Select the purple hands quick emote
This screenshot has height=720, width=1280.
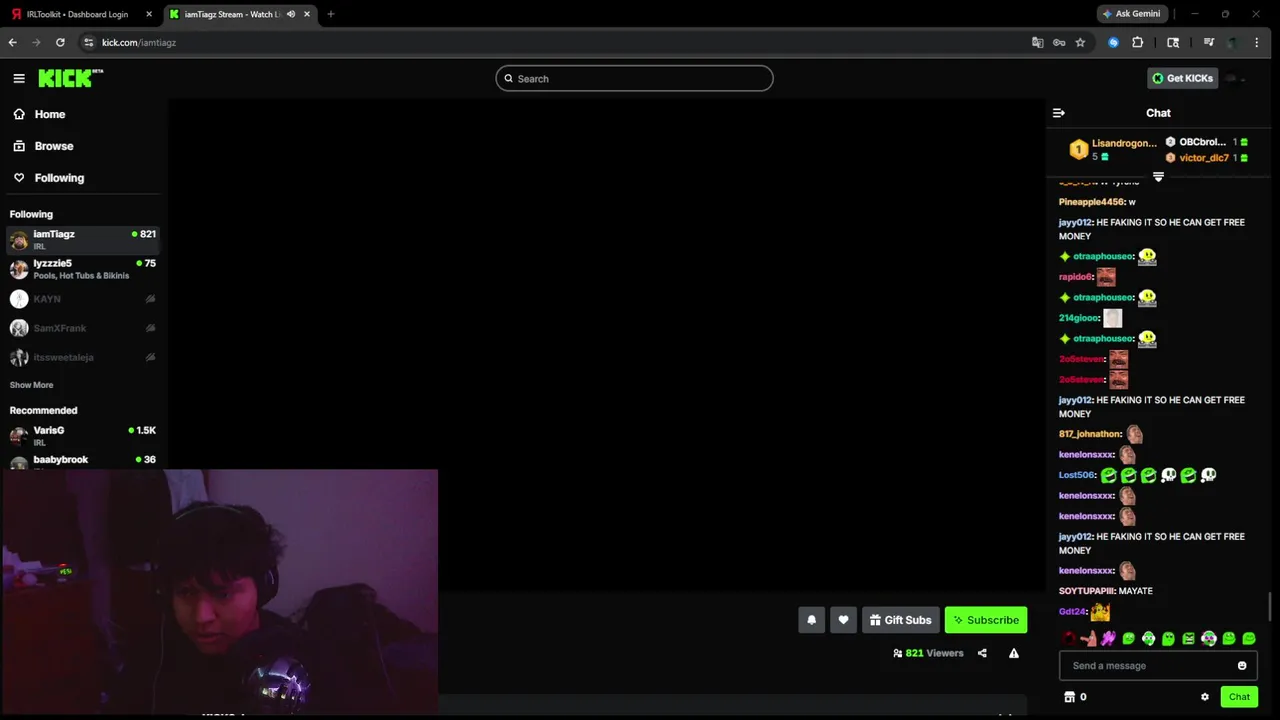click(x=1109, y=638)
